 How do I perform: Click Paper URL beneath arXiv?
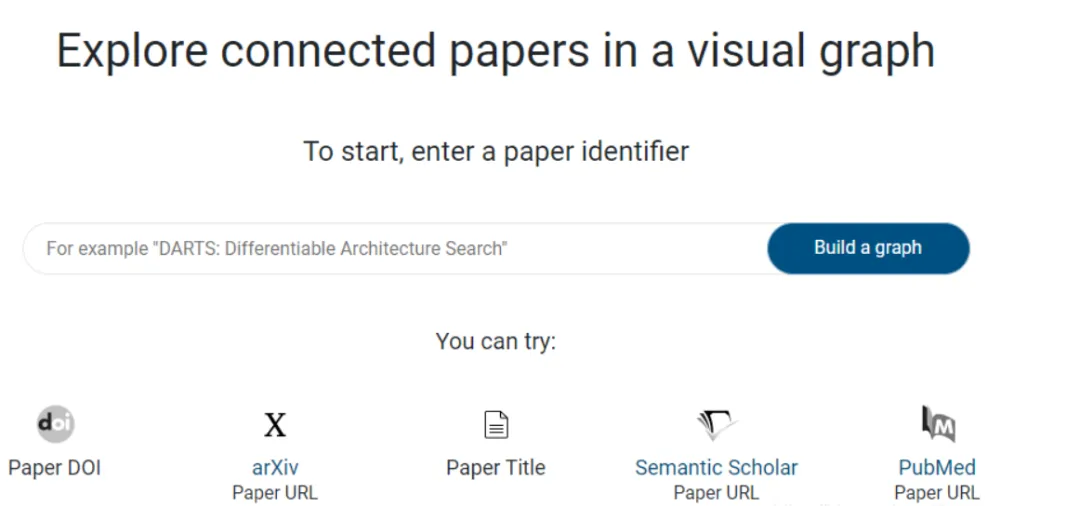275,493
